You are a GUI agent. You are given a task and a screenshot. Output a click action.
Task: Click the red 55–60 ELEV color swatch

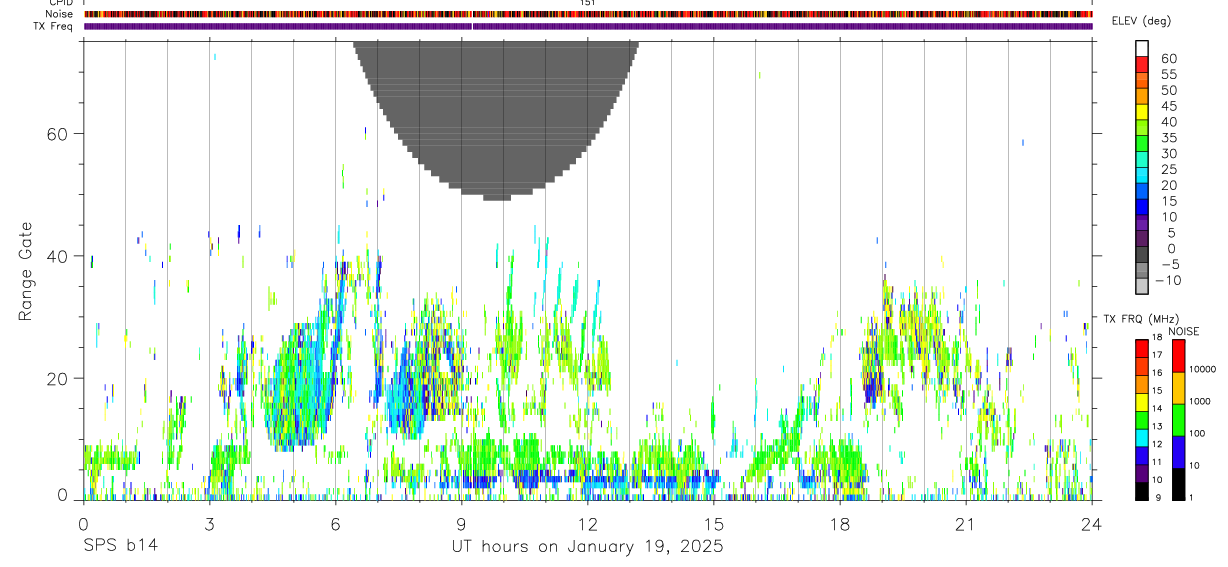[x=1142, y=64]
